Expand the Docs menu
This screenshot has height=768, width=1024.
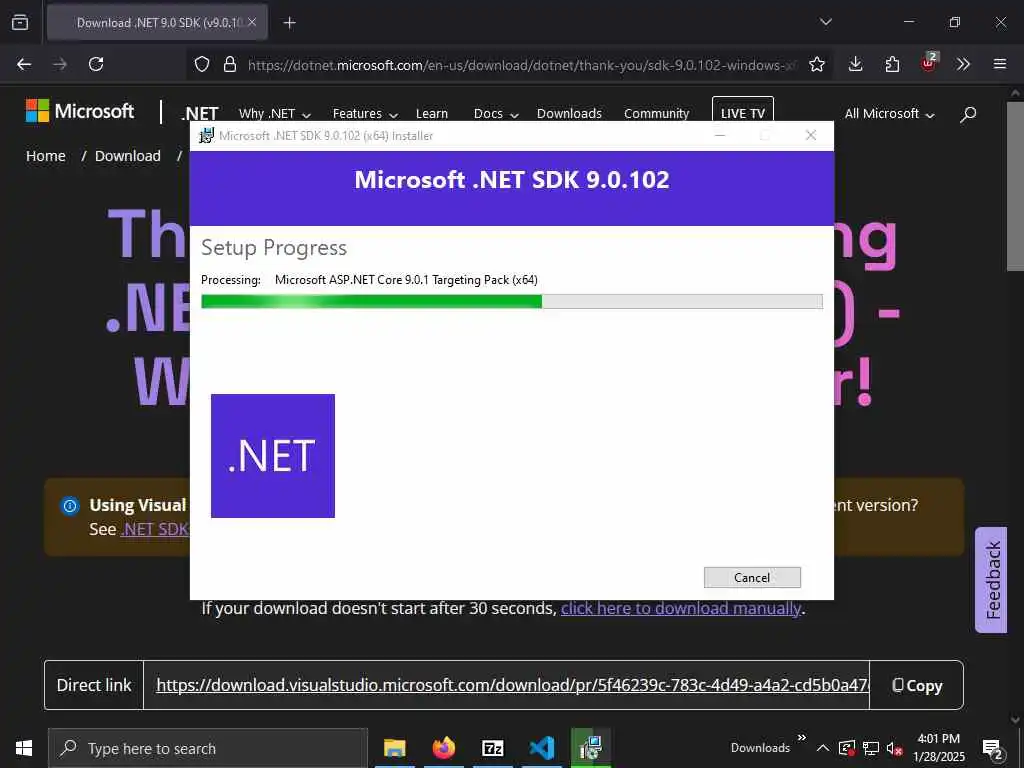[496, 114]
